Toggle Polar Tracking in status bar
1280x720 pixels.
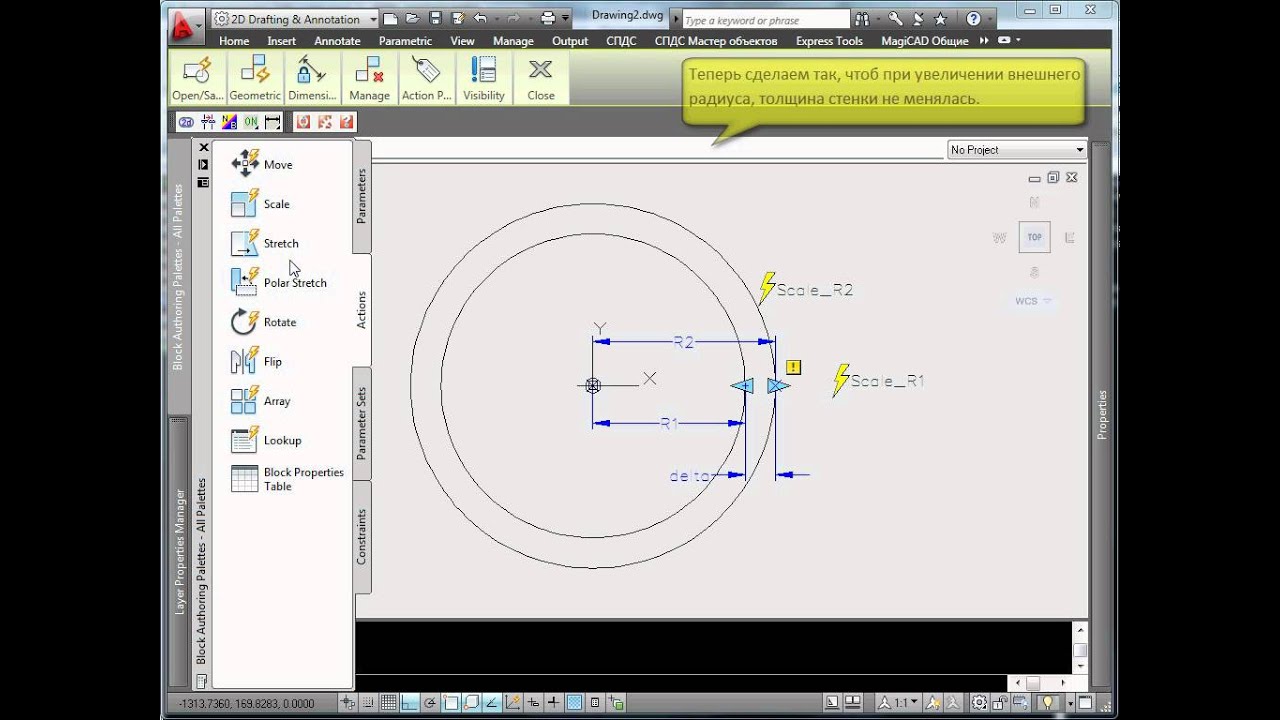point(430,702)
